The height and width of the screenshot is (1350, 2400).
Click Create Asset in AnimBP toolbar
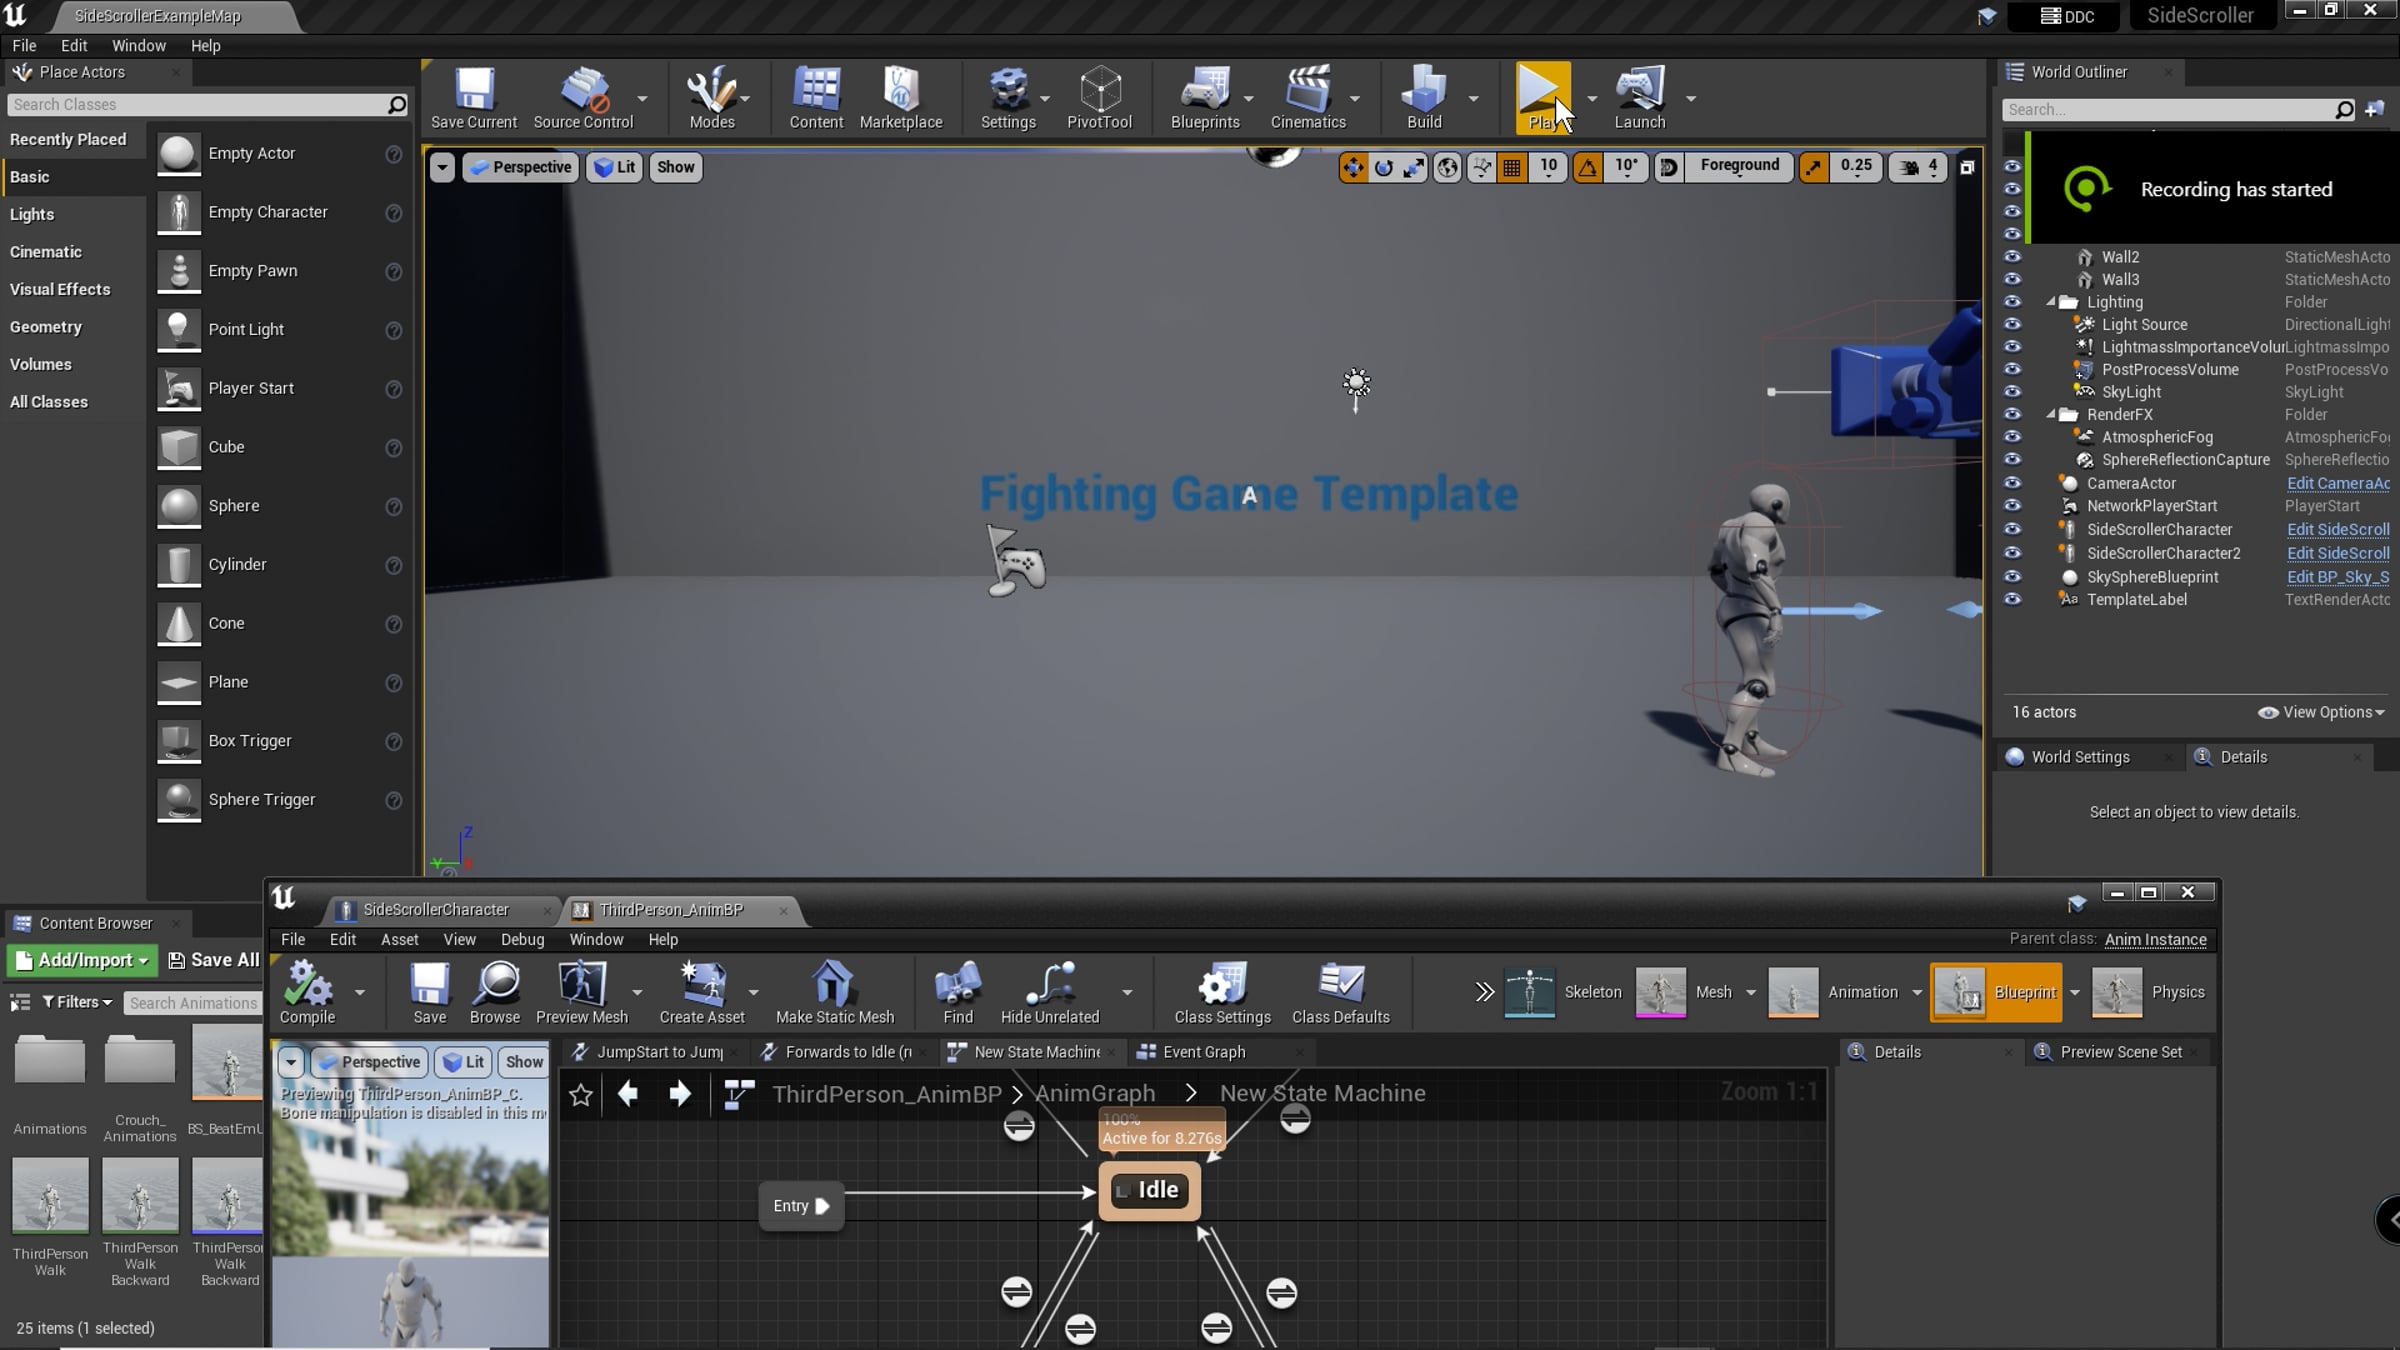(702, 993)
